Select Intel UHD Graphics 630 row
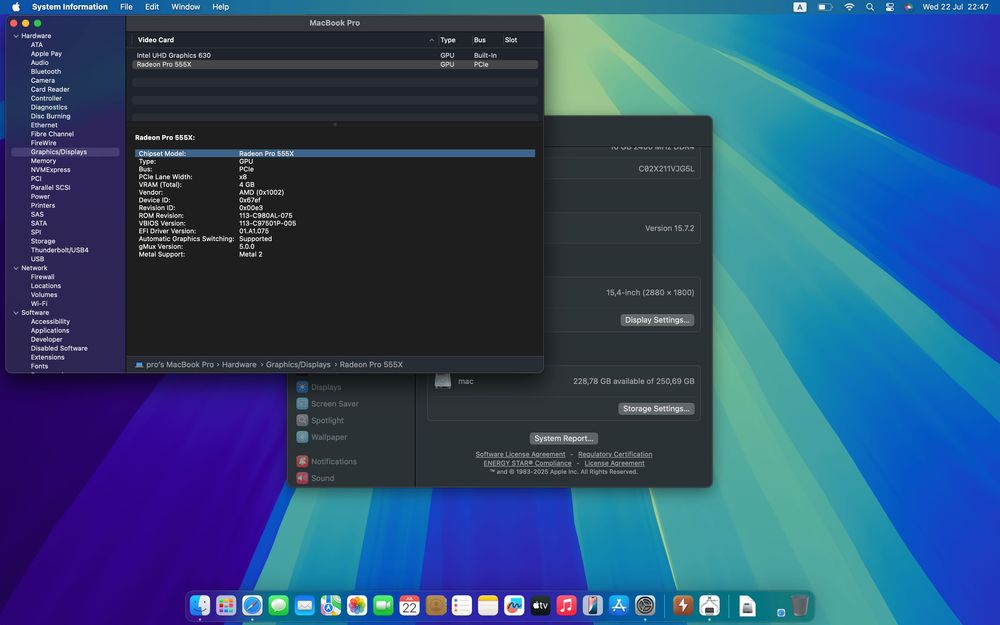The width and height of the screenshot is (1000, 625). [335, 55]
